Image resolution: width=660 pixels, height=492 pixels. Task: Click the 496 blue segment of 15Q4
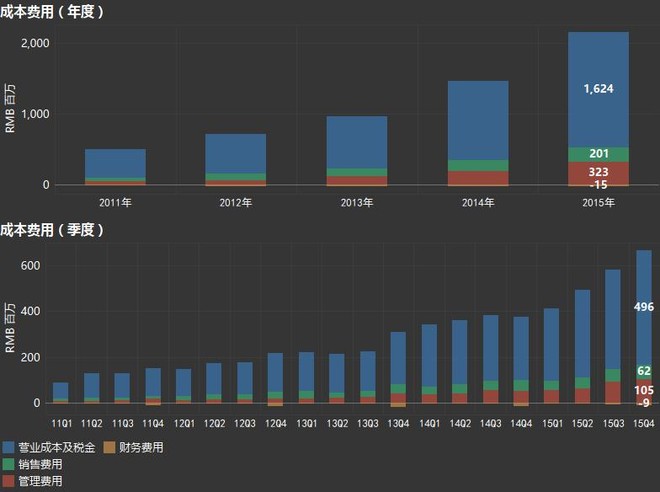(644, 307)
